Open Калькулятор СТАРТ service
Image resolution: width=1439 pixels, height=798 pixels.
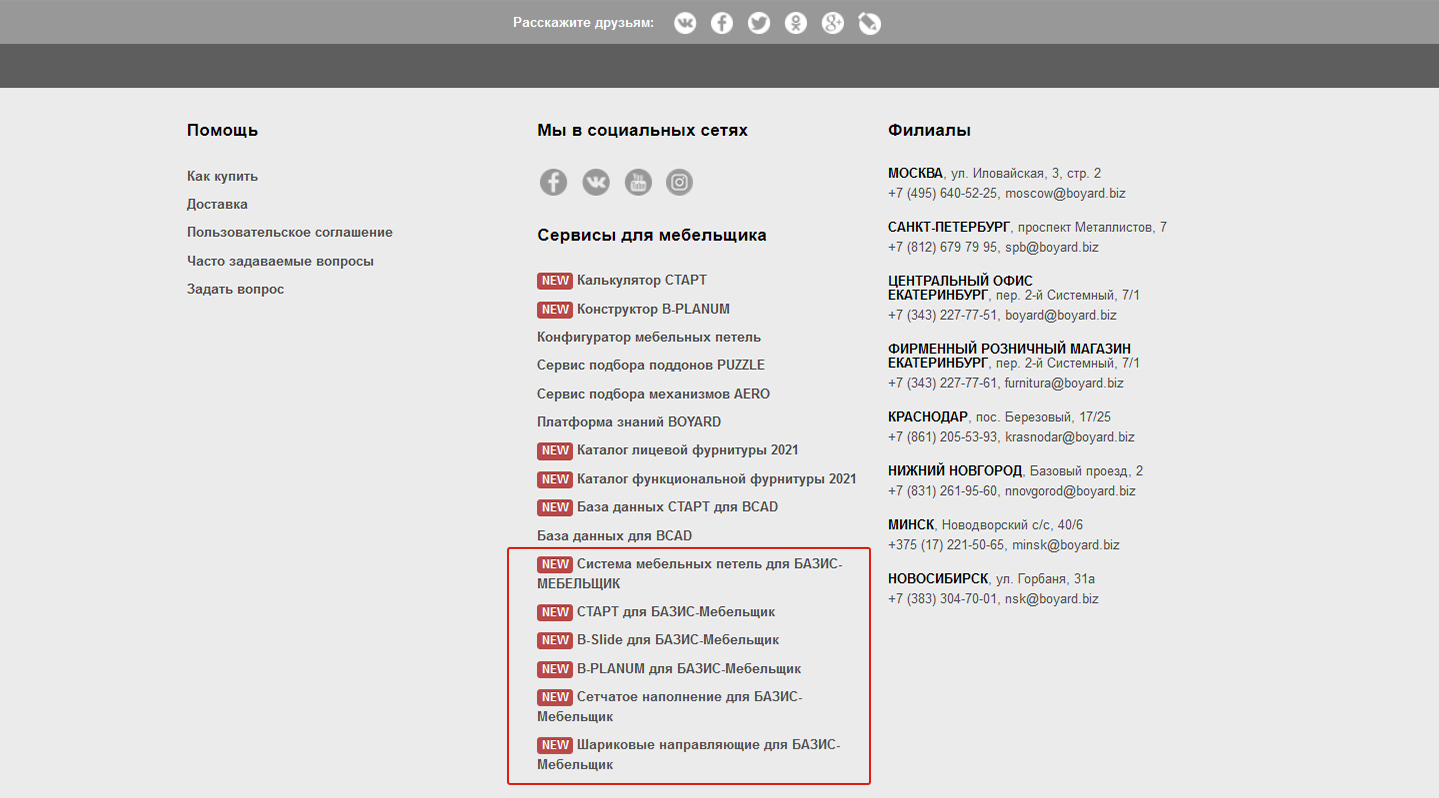(x=642, y=280)
